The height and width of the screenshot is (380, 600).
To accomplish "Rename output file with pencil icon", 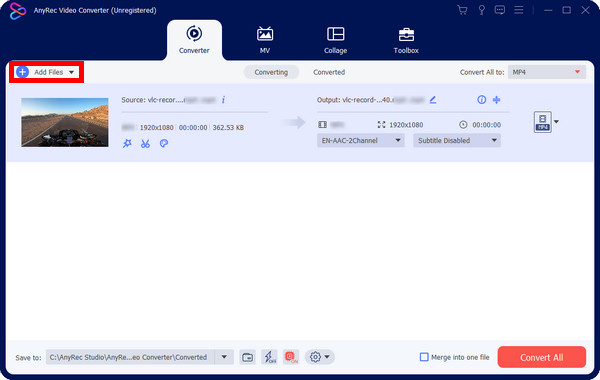I will coord(433,100).
